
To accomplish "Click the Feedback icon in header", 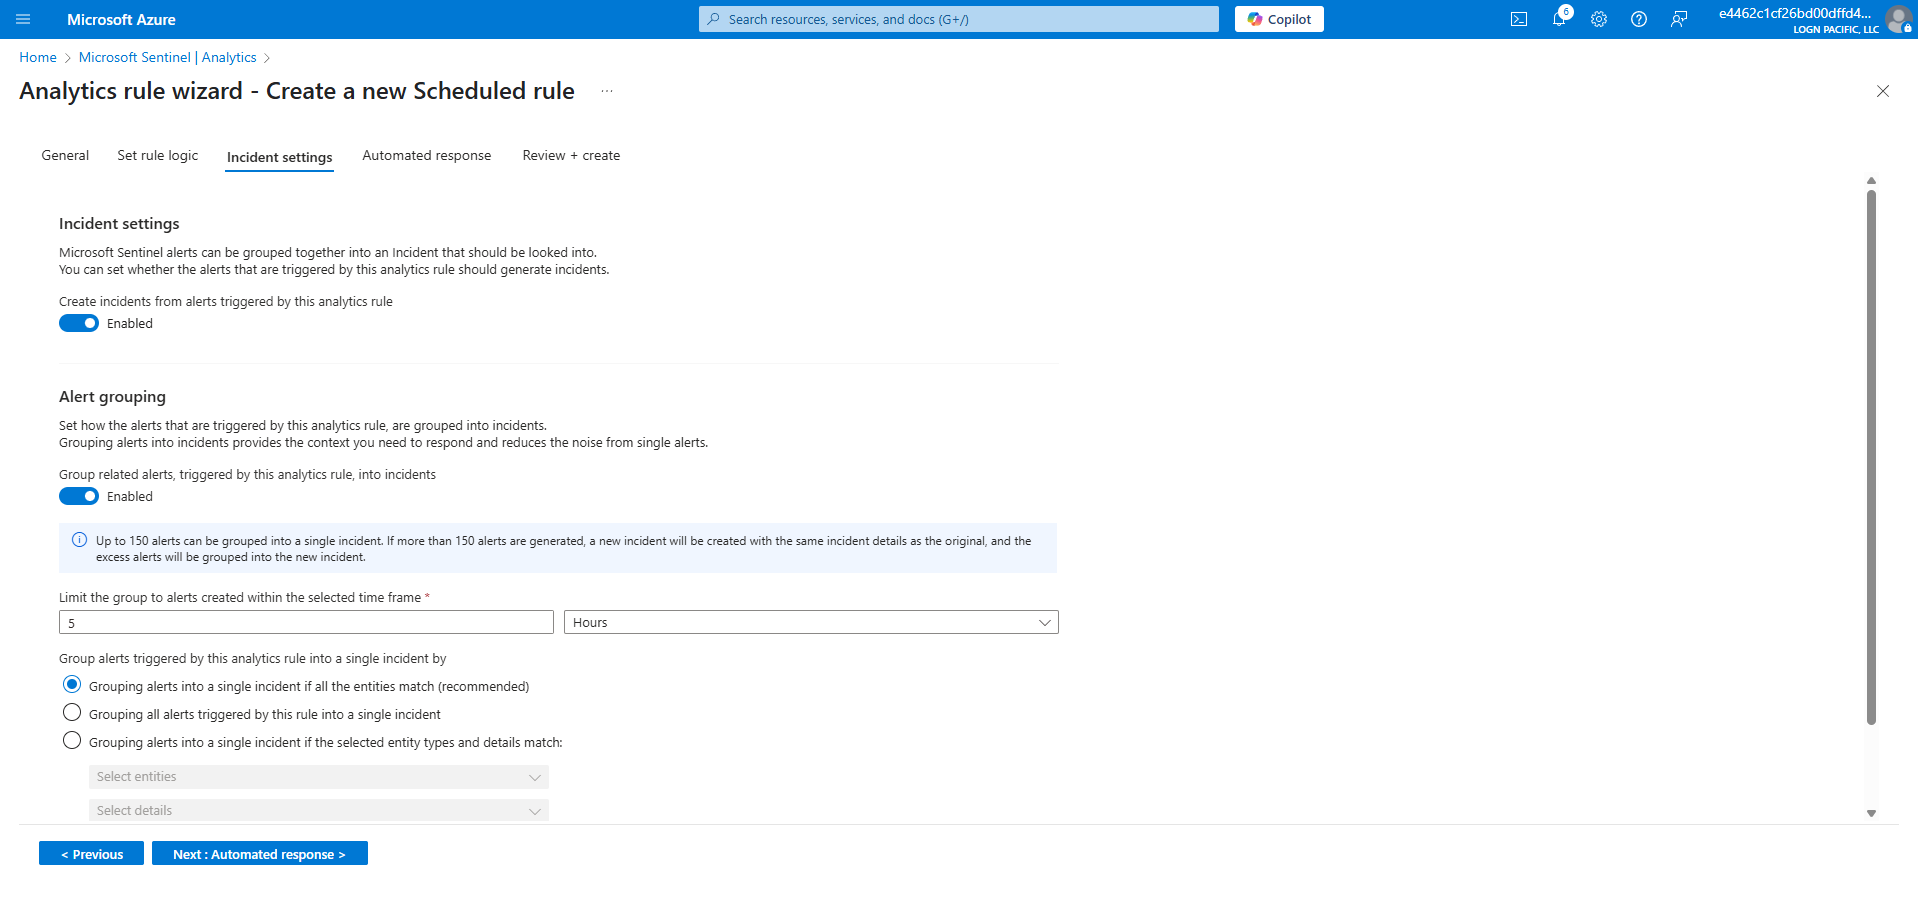I will tap(1678, 19).
